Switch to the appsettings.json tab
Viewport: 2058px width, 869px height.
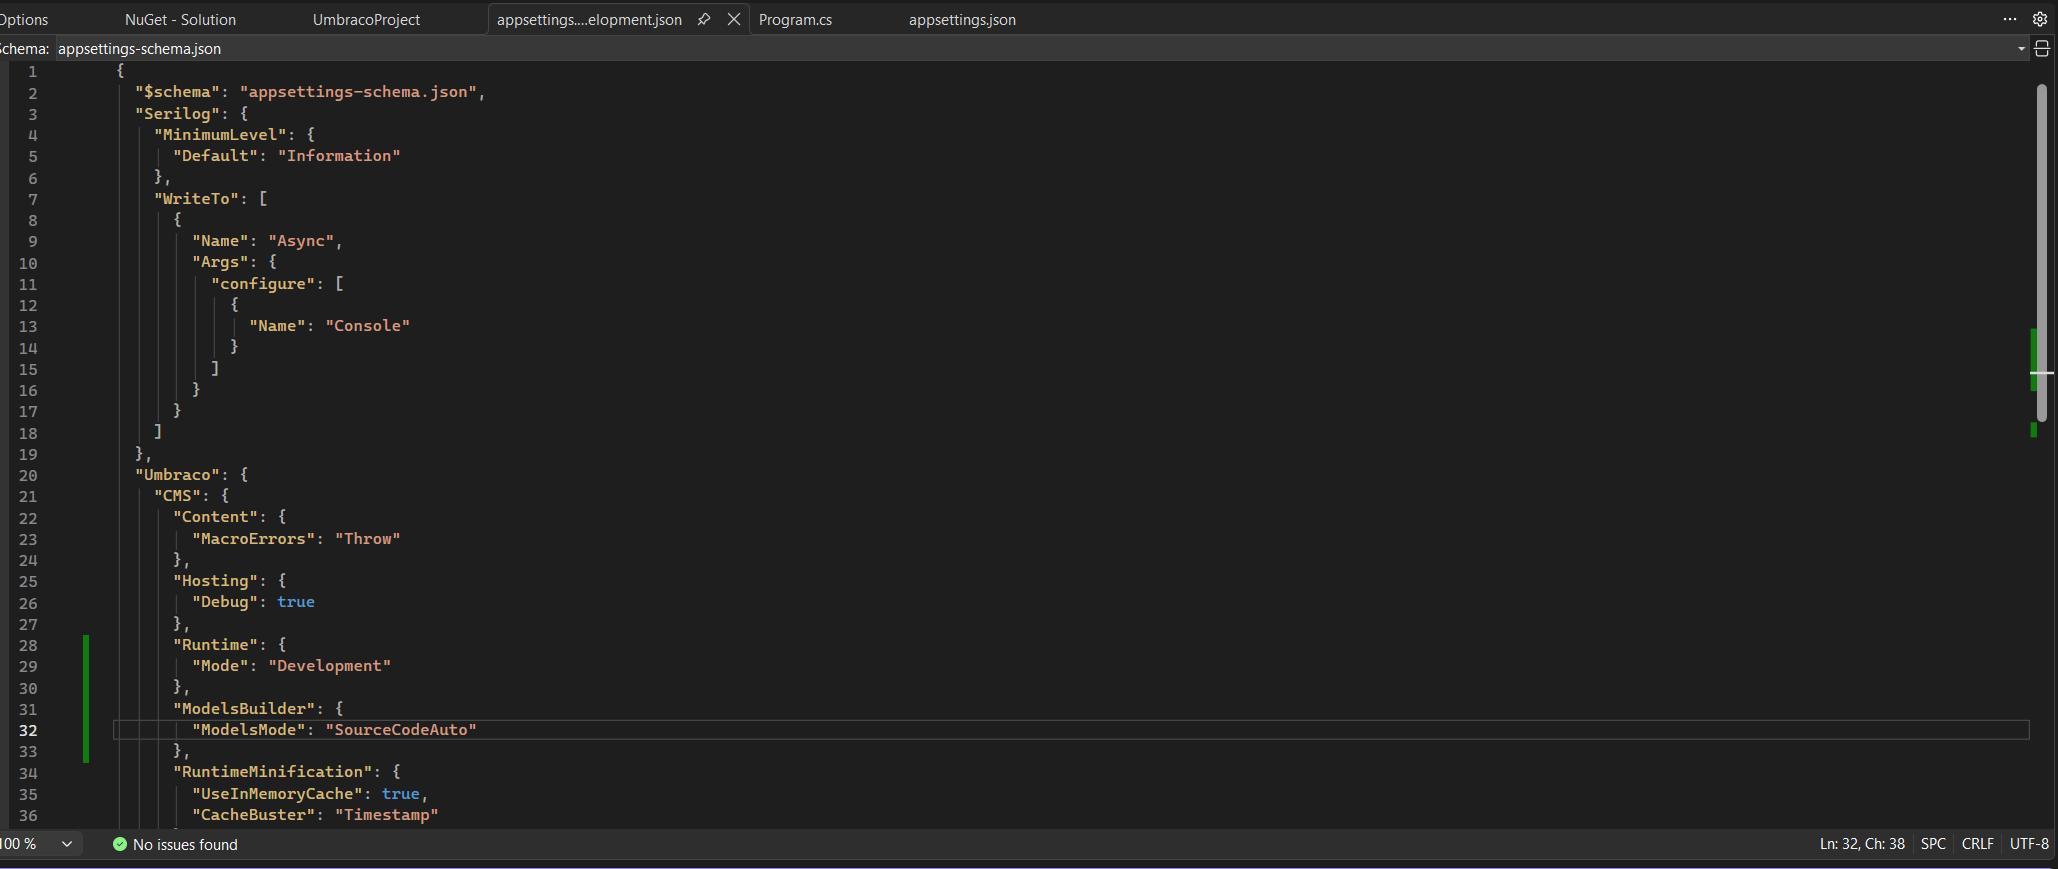click(962, 20)
